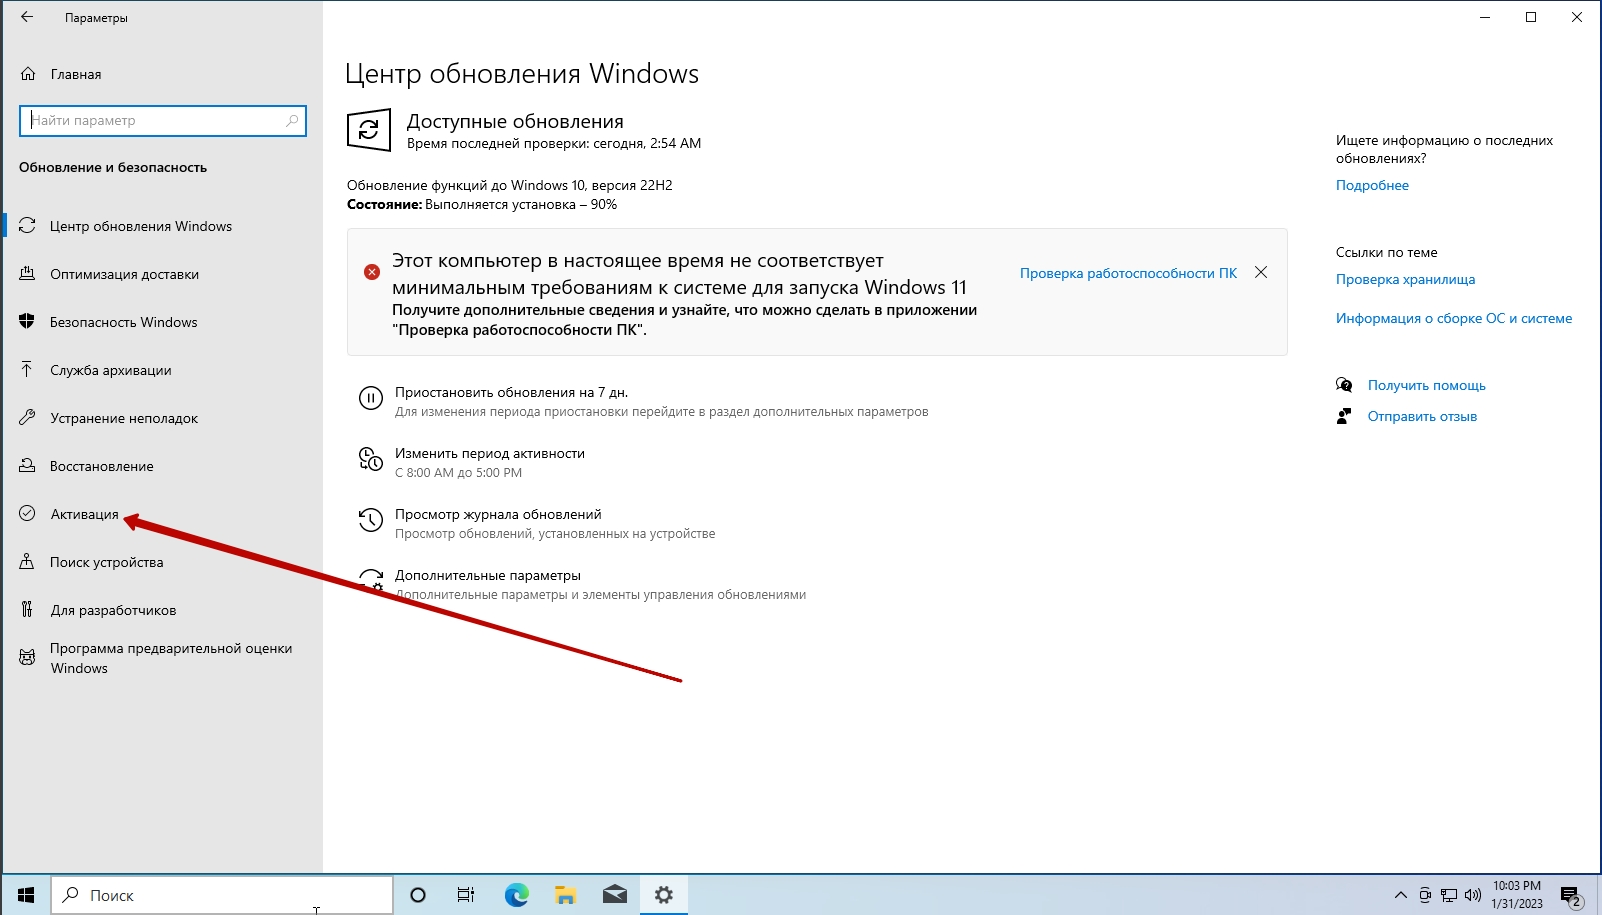Open the Windows Start button

(26, 895)
